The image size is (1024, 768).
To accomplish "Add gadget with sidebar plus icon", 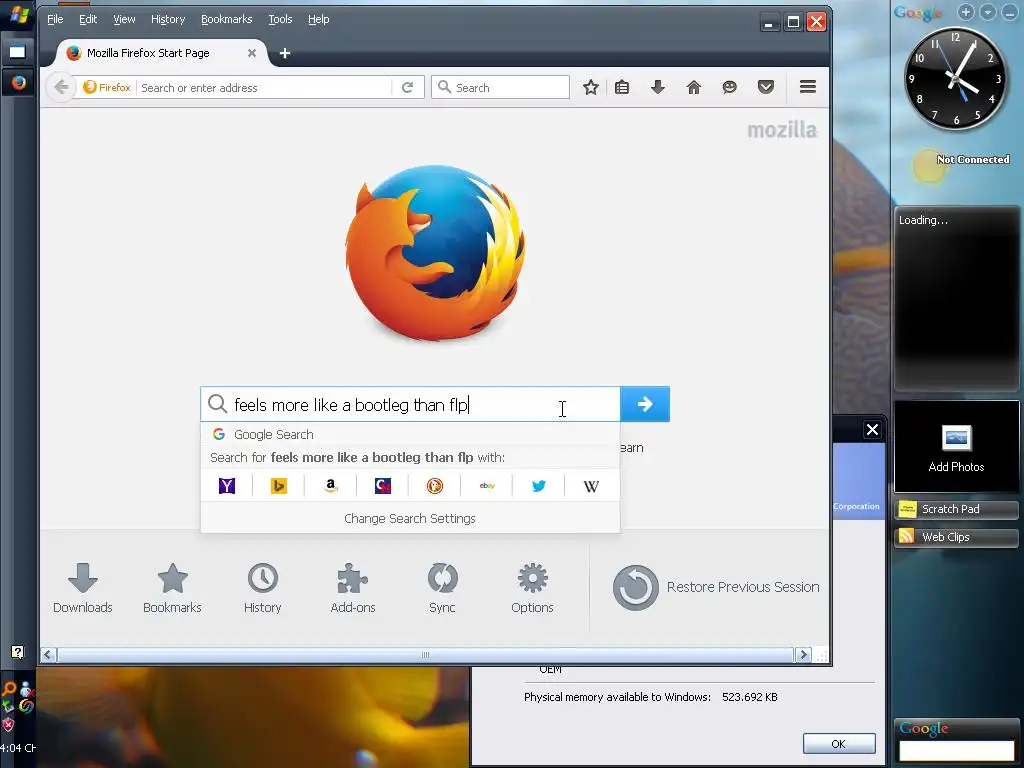I will click(x=966, y=12).
